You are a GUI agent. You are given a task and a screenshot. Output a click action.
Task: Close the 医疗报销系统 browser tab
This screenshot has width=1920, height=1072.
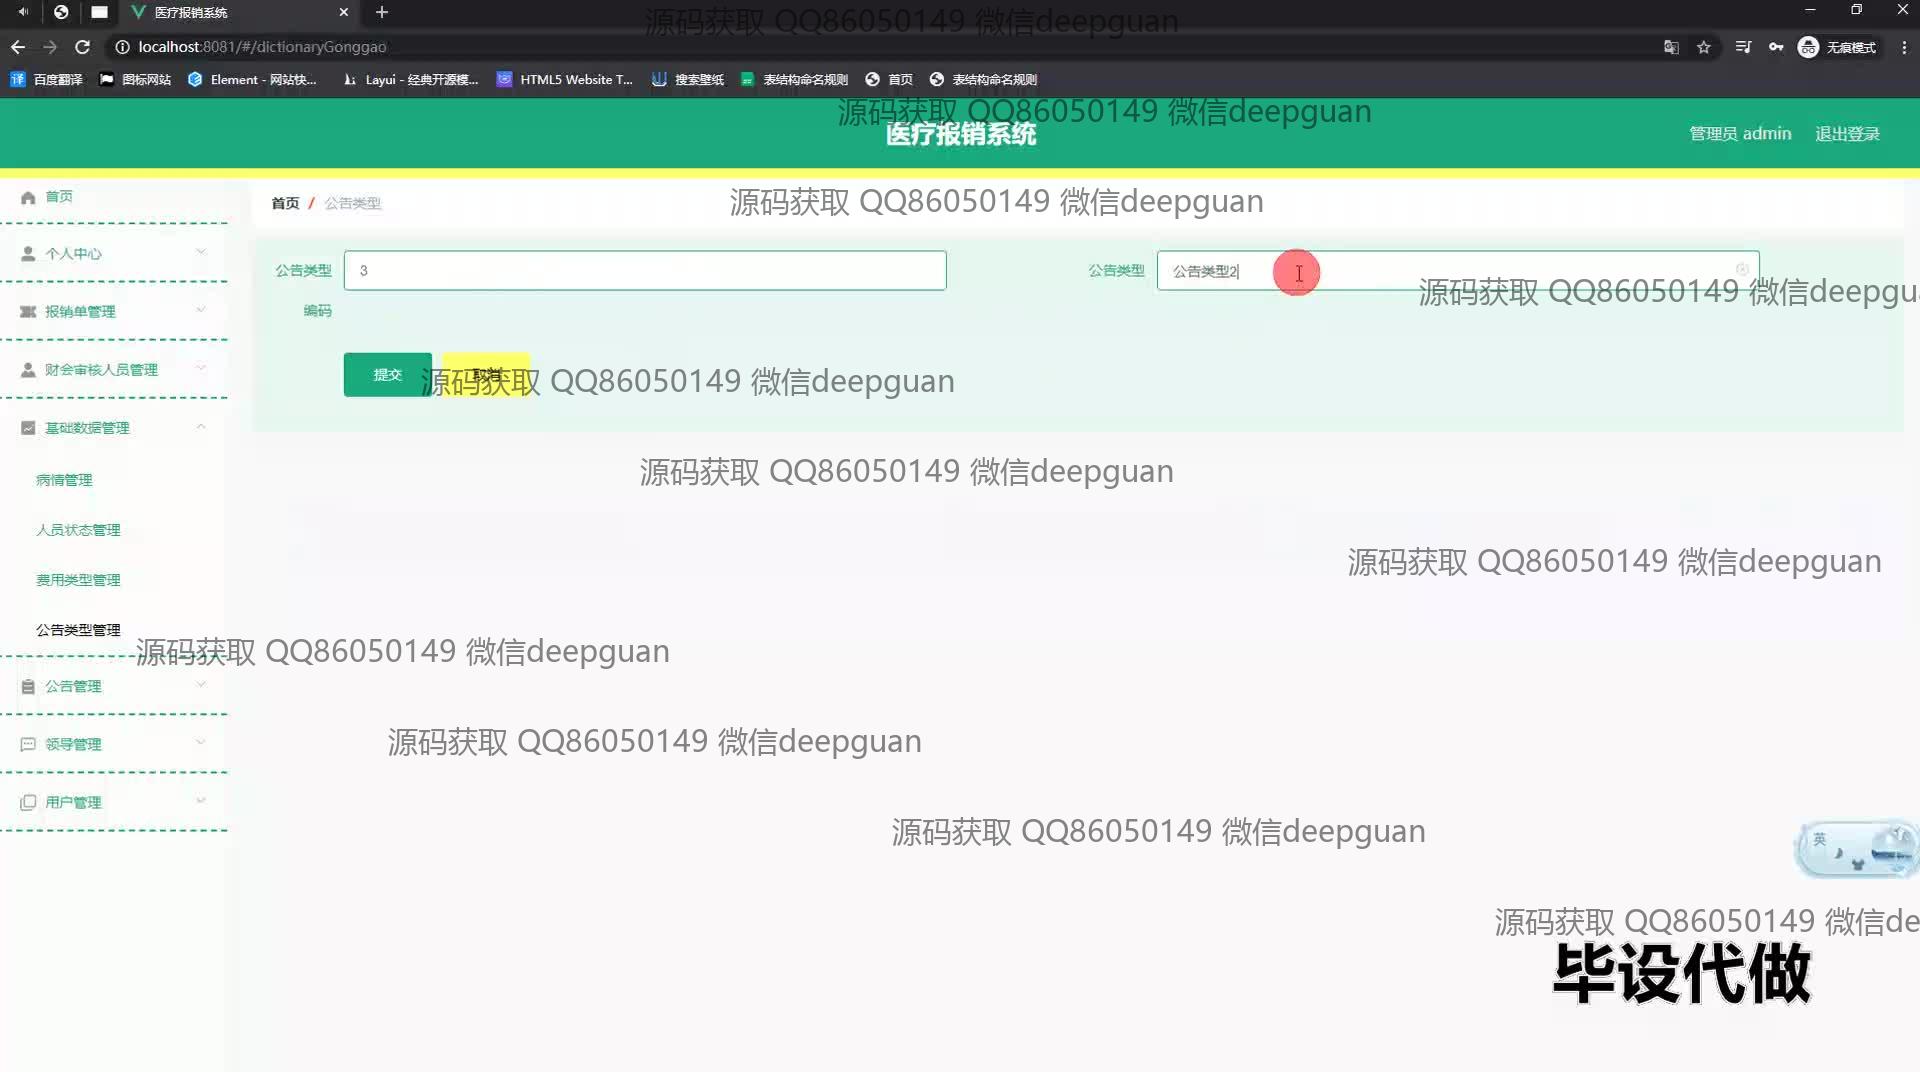pyautogui.click(x=344, y=12)
